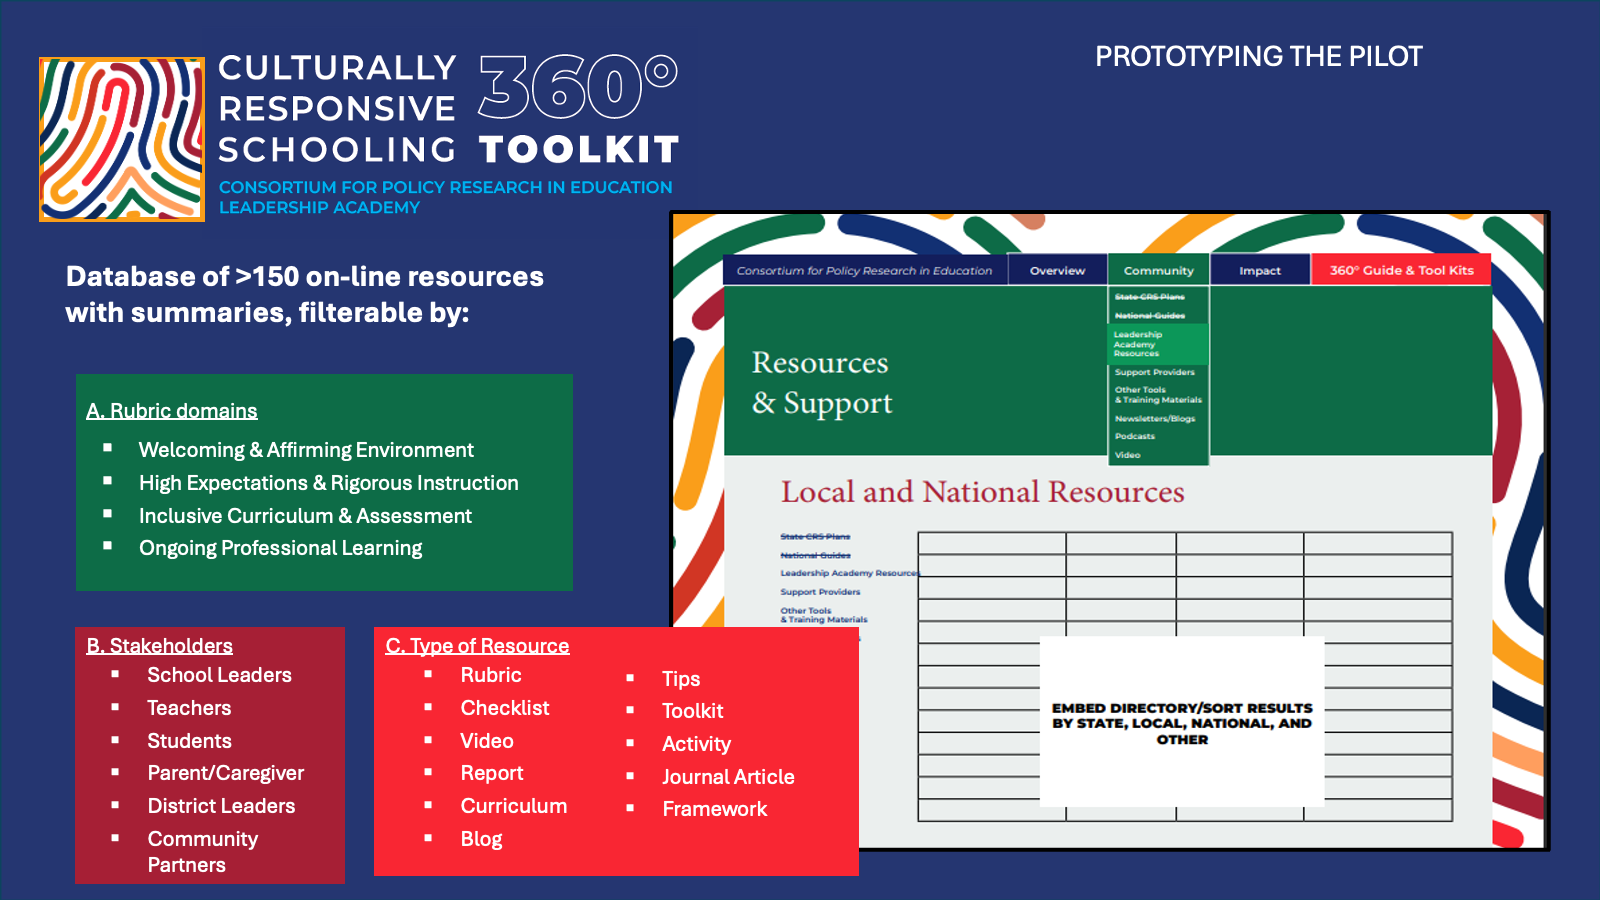Viewport: 1600px width, 900px height.
Task: Pick Other Tools & Training Materials dropdown item
Action: [1158, 395]
